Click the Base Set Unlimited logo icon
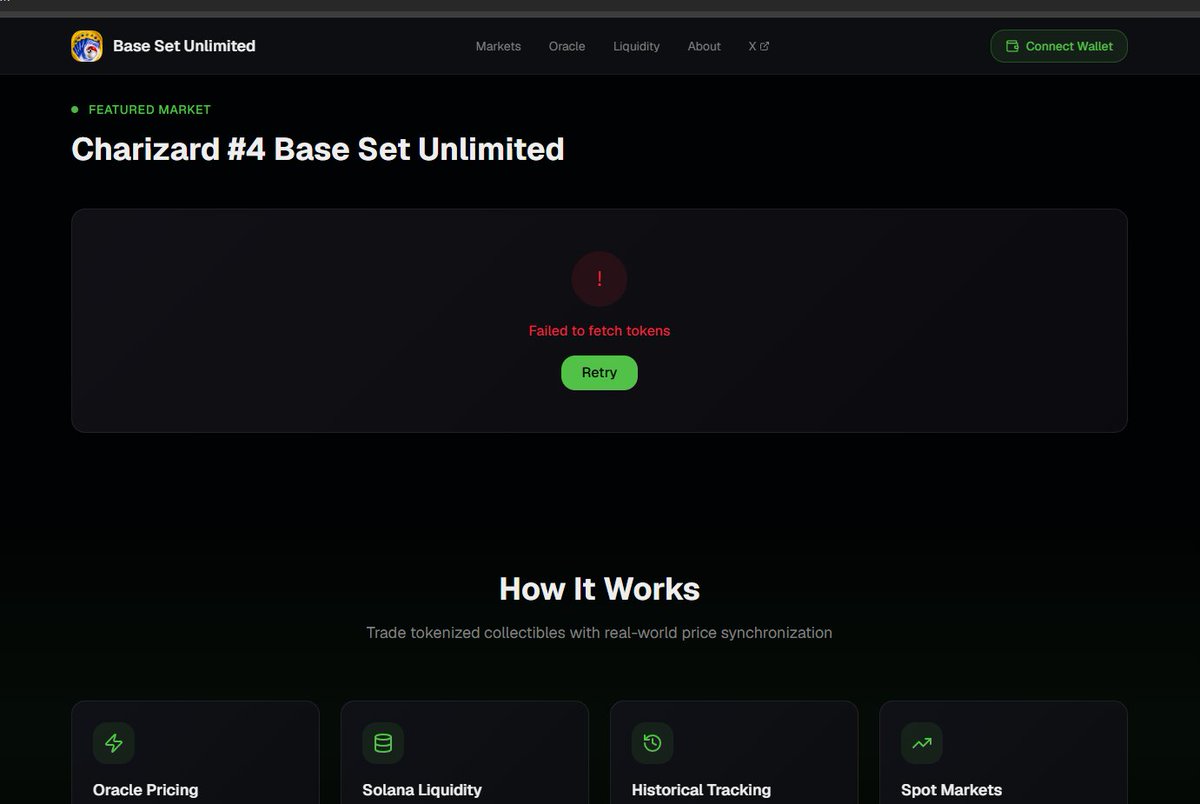Viewport: 1200px width, 804px height. click(x=87, y=46)
